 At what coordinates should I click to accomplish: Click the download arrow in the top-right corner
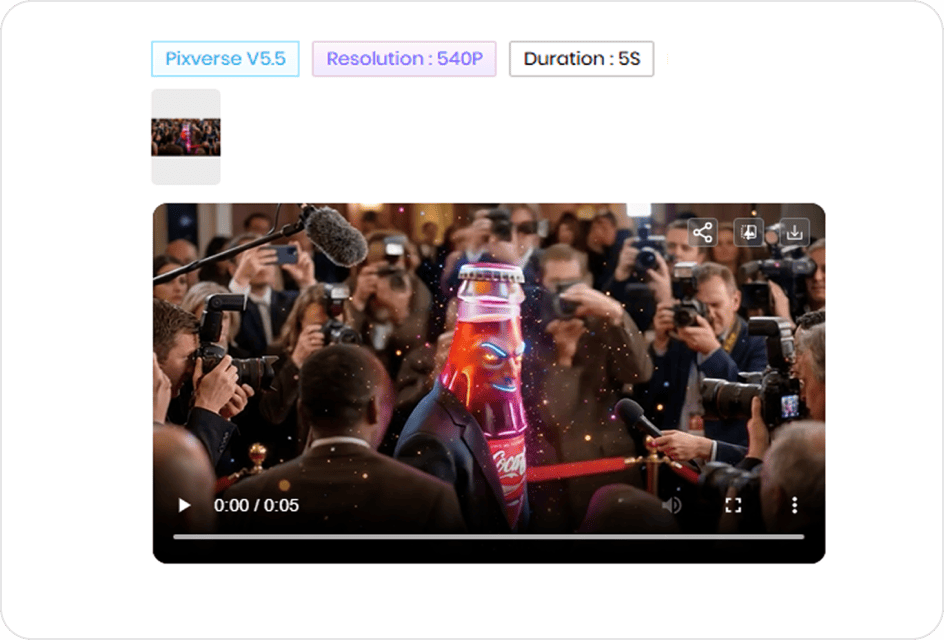click(x=795, y=232)
